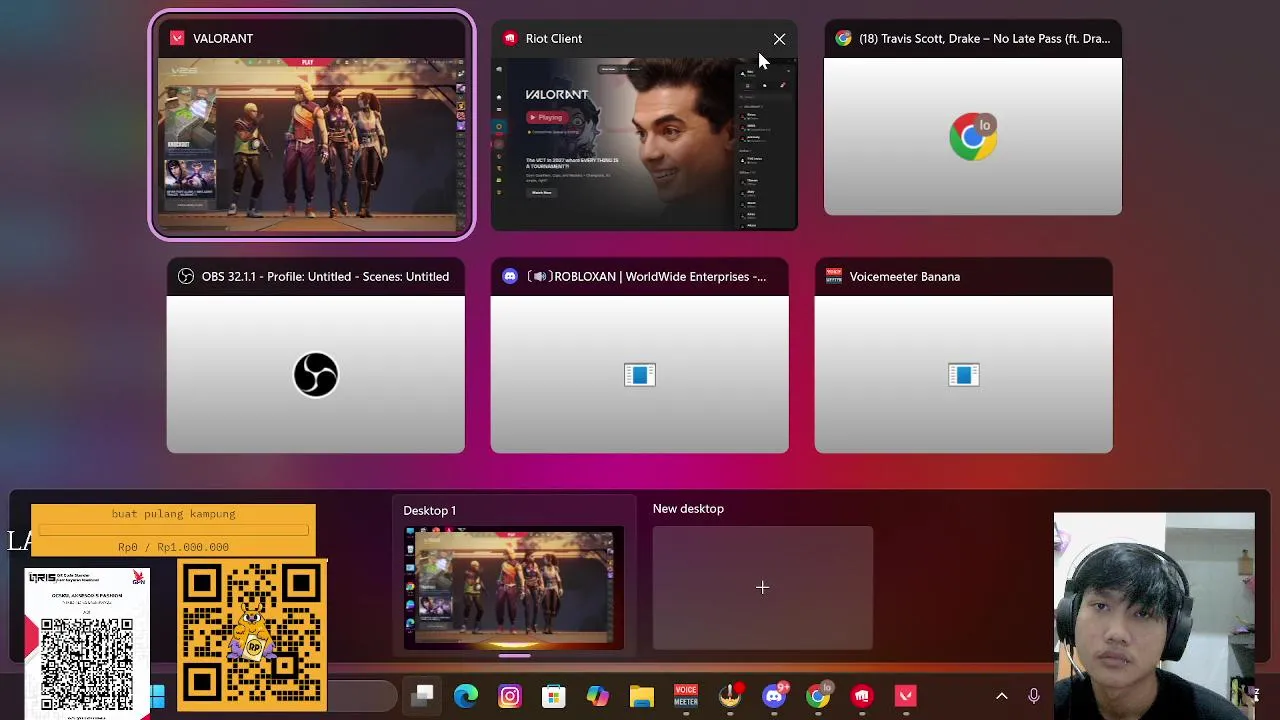Switch to the Desktop 1 virtual desktop

(x=513, y=577)
